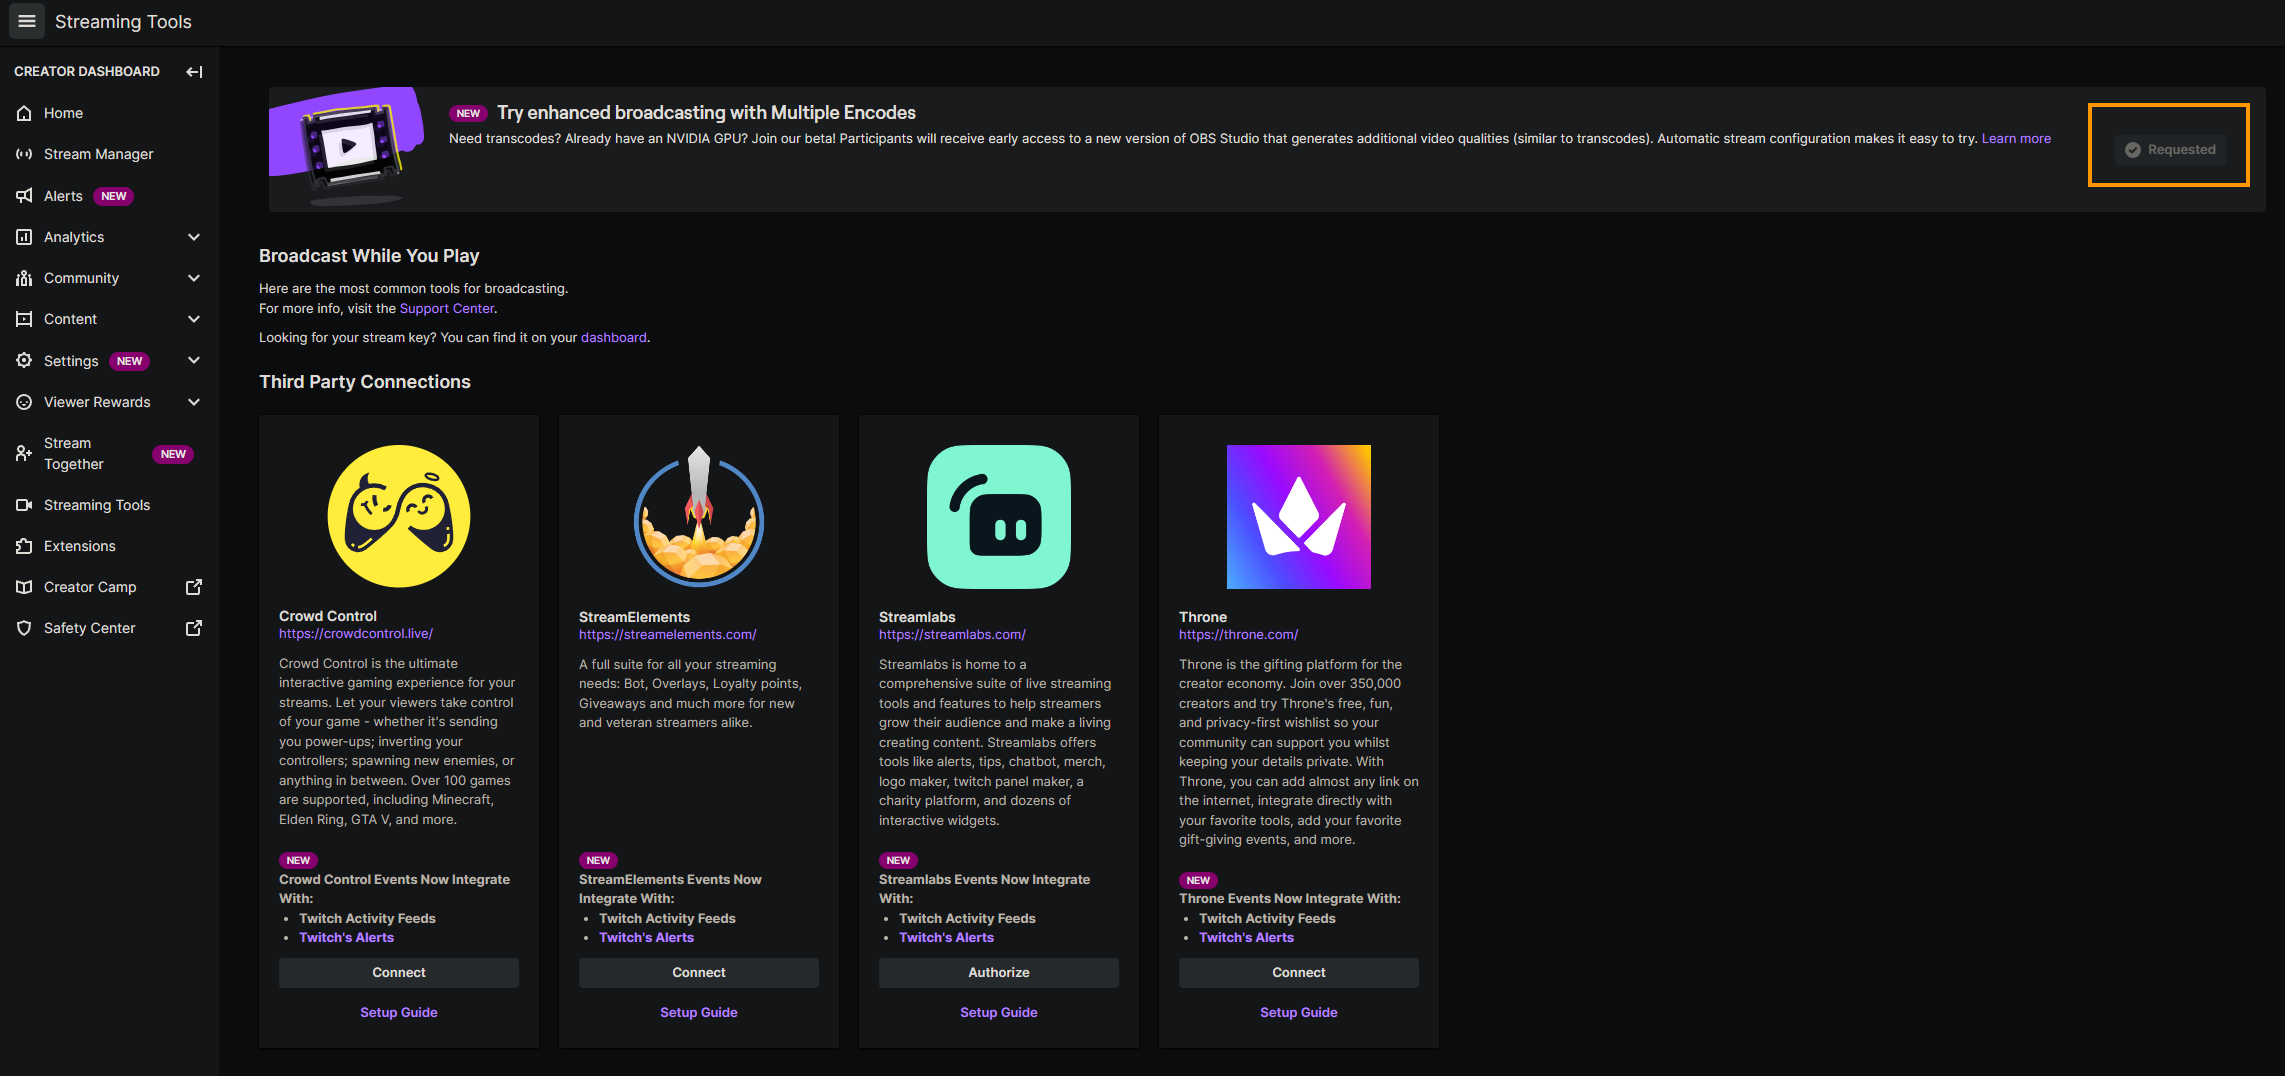
Task: Open Safety Center external link icon
Action: [194, 628]
